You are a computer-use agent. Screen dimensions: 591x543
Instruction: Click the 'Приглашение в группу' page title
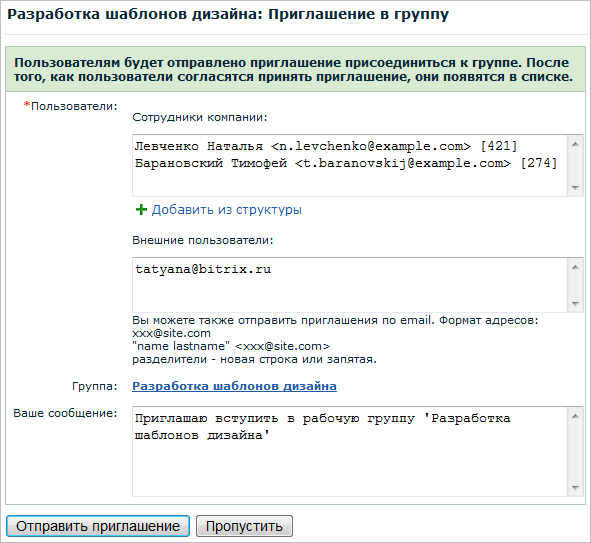pyautogui.click(x=358, y=15)
